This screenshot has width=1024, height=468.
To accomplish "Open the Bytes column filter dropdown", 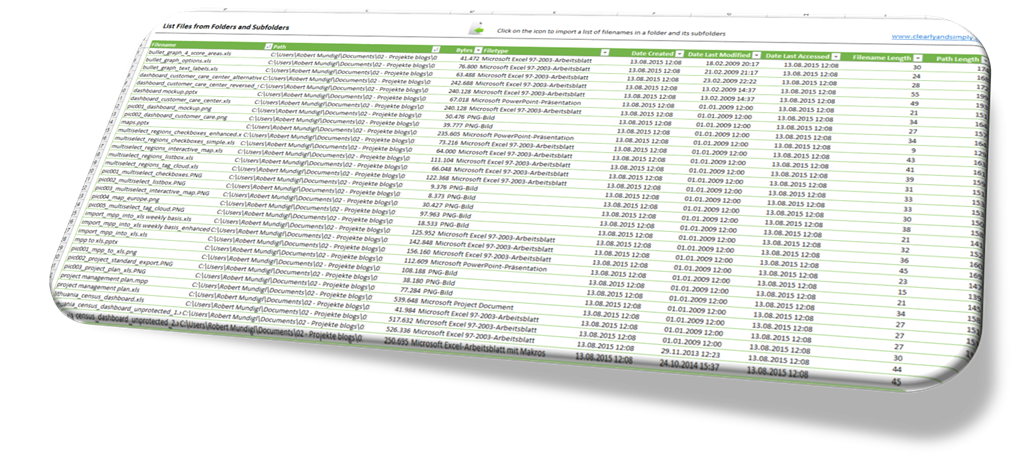I will pos(478,50).
